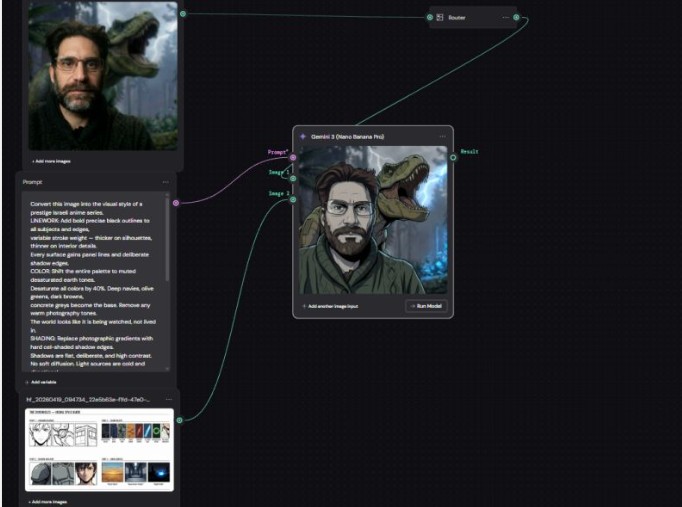The width and height of the screenshot is (682, 507).
Task: Click the 'LINEWORK: Add bold precise' line
Action: (x=90, y=220)
